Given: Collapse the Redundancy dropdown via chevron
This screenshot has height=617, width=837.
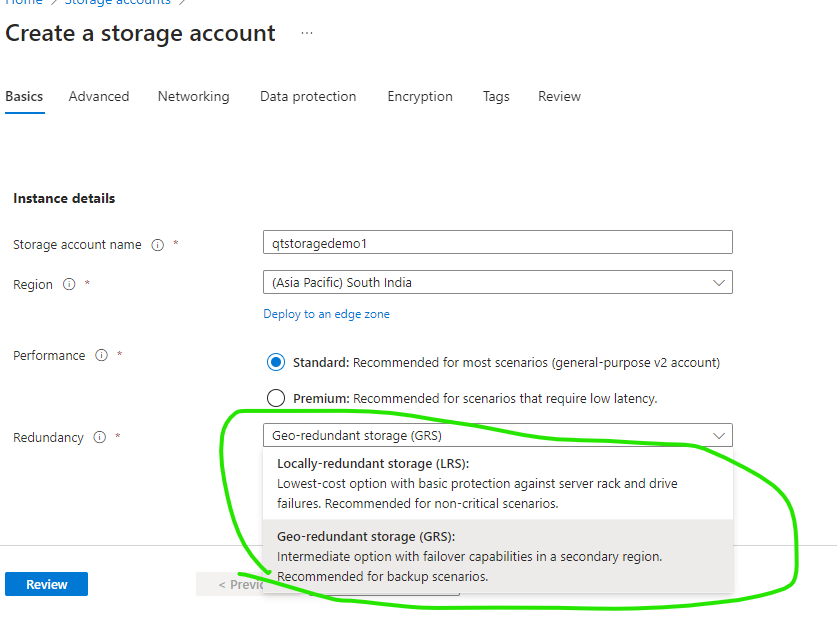Looking at the screenshot, I should (718, 436).
